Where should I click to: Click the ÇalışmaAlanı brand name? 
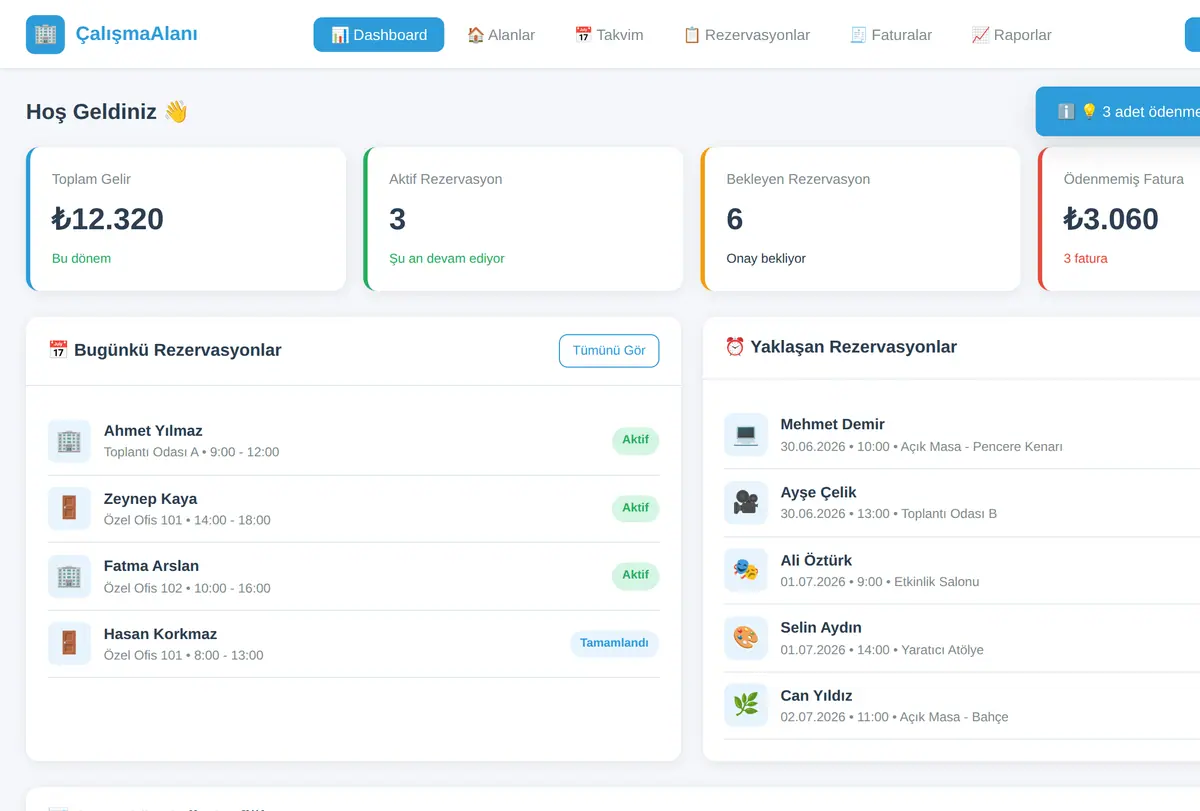click(137, 34)
